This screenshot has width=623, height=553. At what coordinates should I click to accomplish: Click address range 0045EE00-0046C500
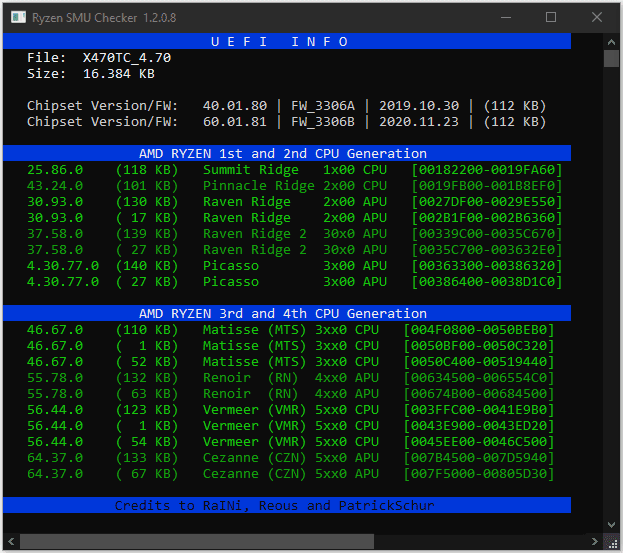(x=479, y=441)
